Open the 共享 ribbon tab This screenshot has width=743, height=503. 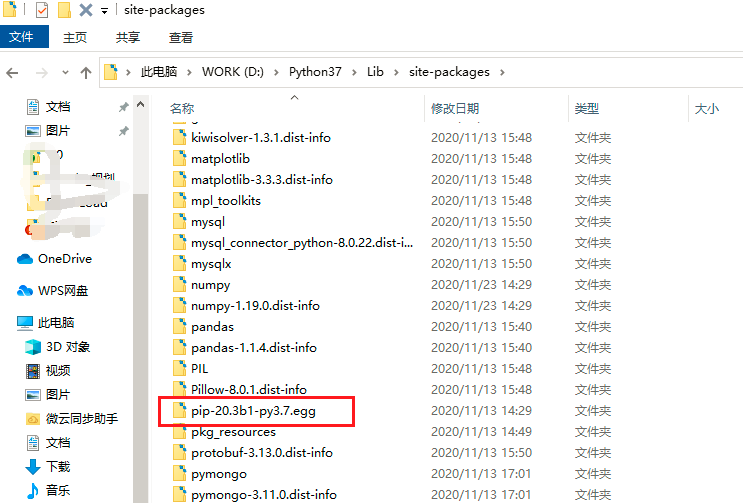point(128,37)
